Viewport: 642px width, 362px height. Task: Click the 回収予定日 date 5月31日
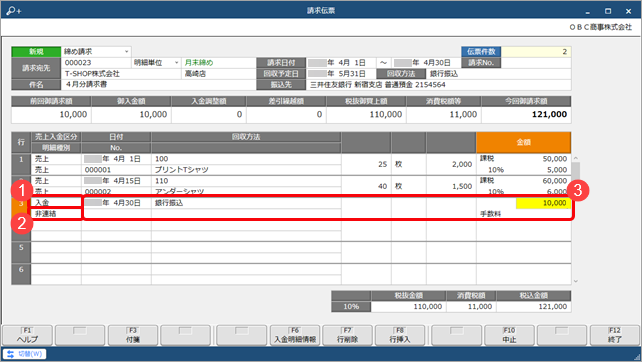341,74
